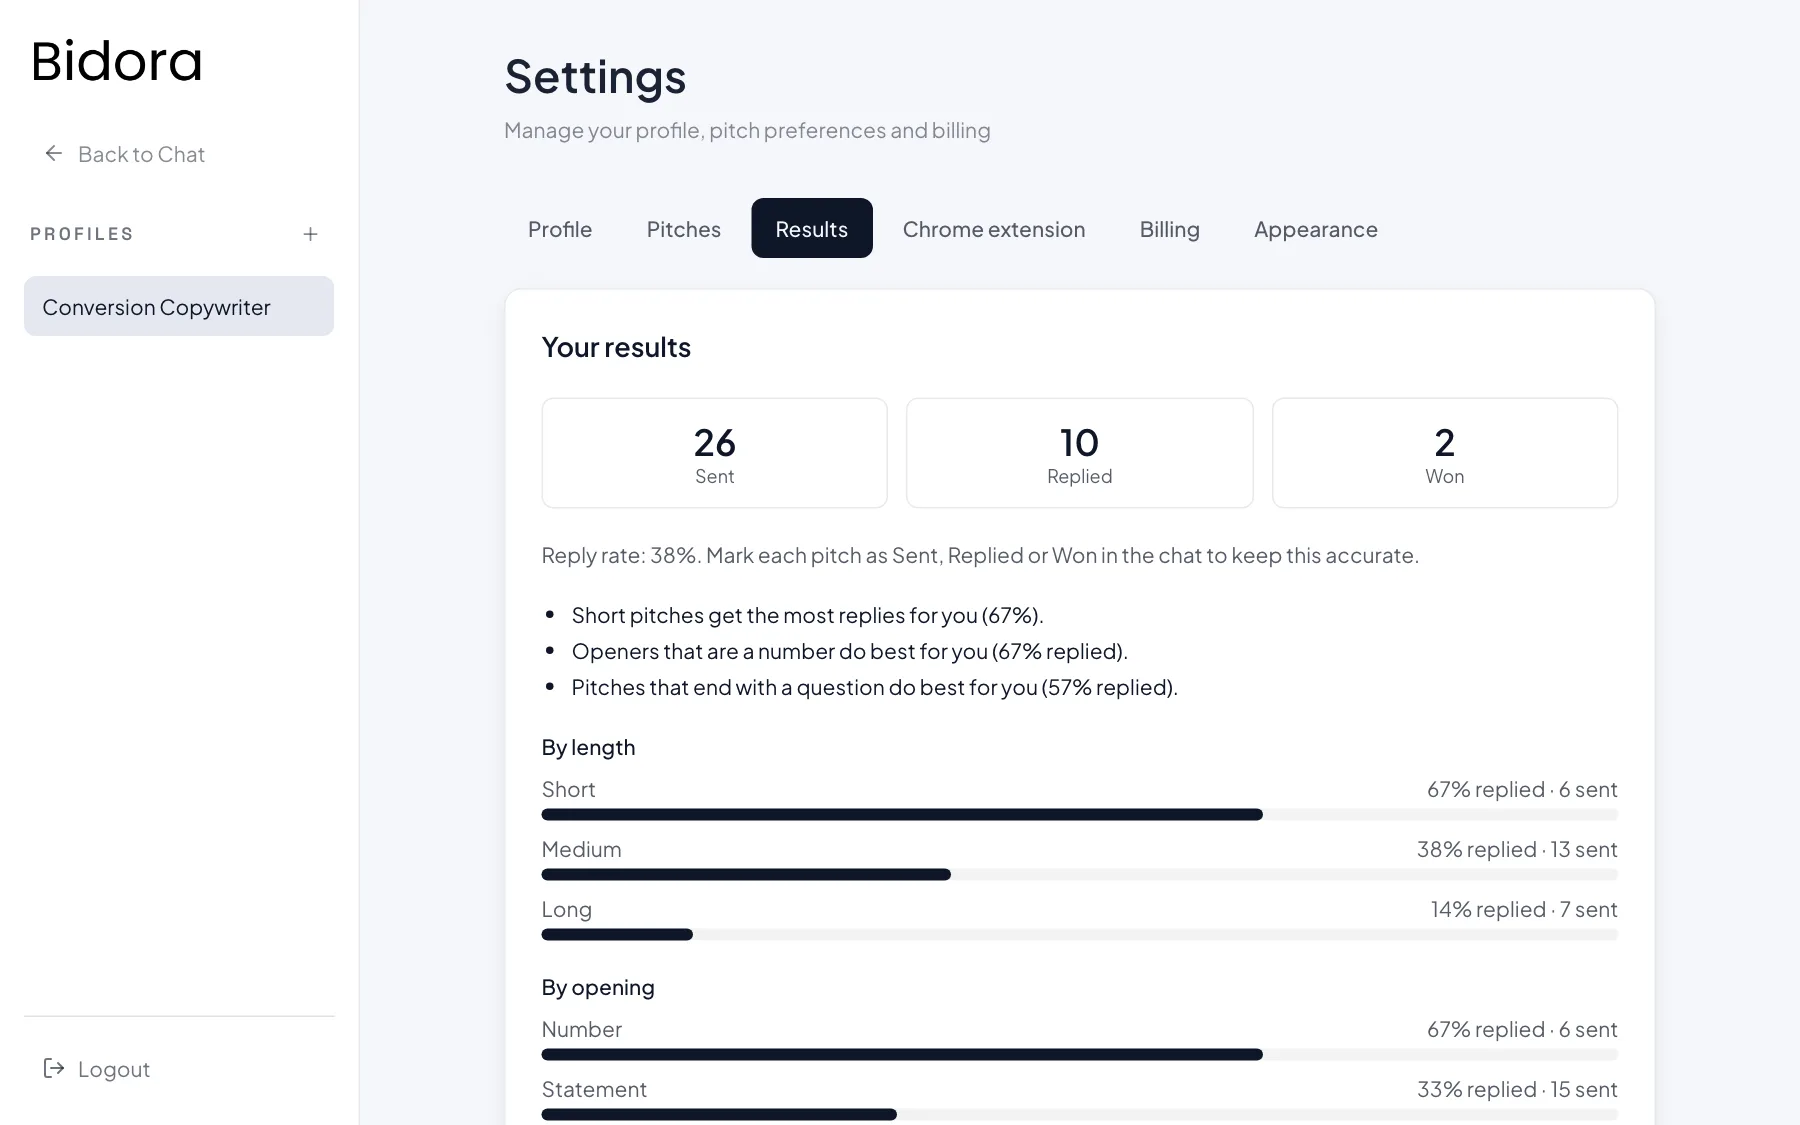Click the 'By length' subheading
1800x1125 pixels.
[588, 748]
